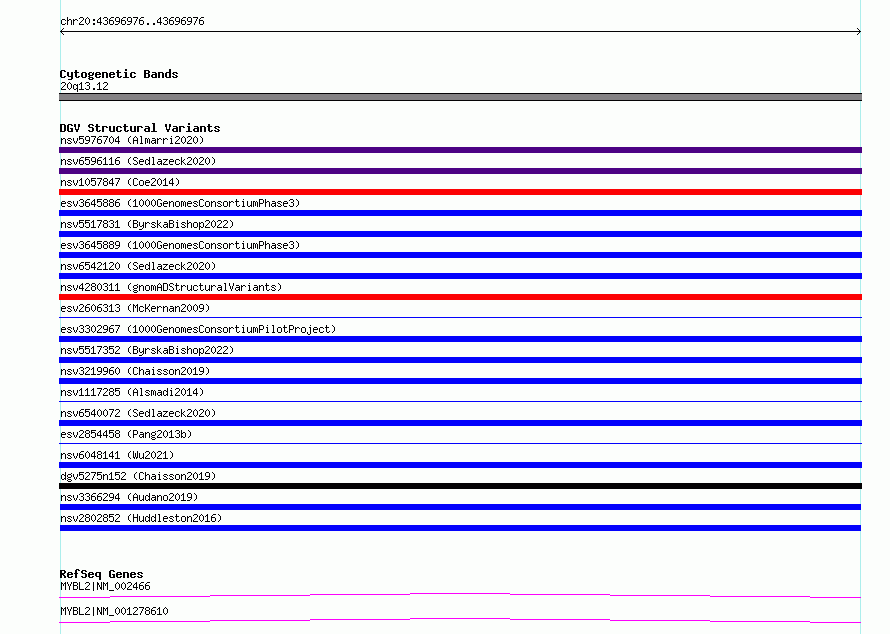This screenshot has height=634, width=890.
Task: Click the DGV Structural Variants track heading
Action: [140, 128]
